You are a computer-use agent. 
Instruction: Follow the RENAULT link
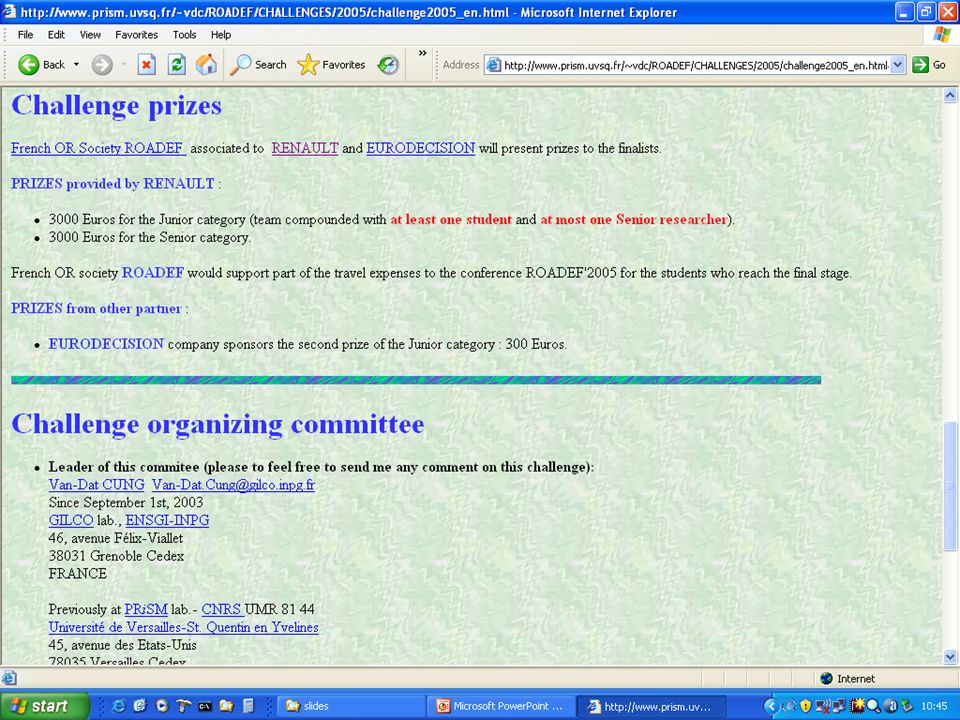[305, 148]
